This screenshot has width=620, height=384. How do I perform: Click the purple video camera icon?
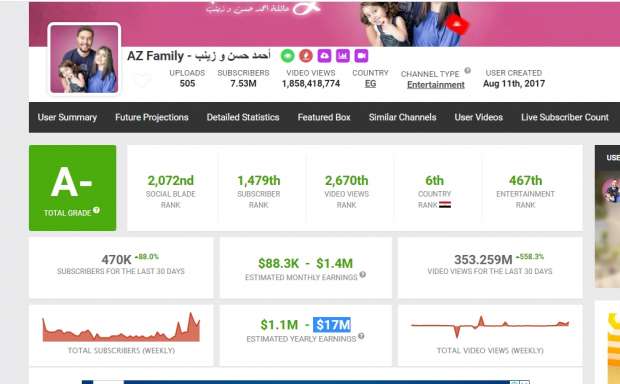tap(361, 56)
